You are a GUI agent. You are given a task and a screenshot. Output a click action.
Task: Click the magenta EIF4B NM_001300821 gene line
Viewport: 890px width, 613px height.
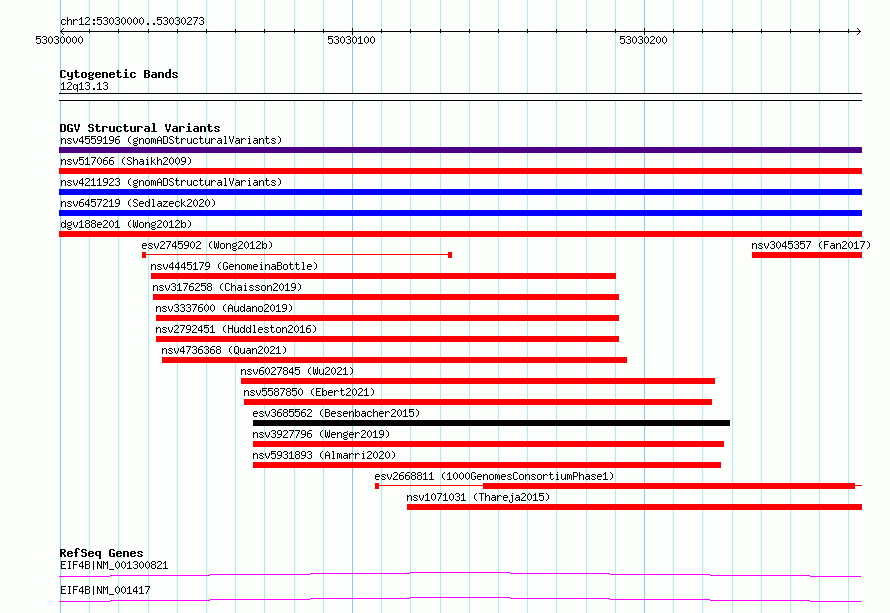point(460,574)
